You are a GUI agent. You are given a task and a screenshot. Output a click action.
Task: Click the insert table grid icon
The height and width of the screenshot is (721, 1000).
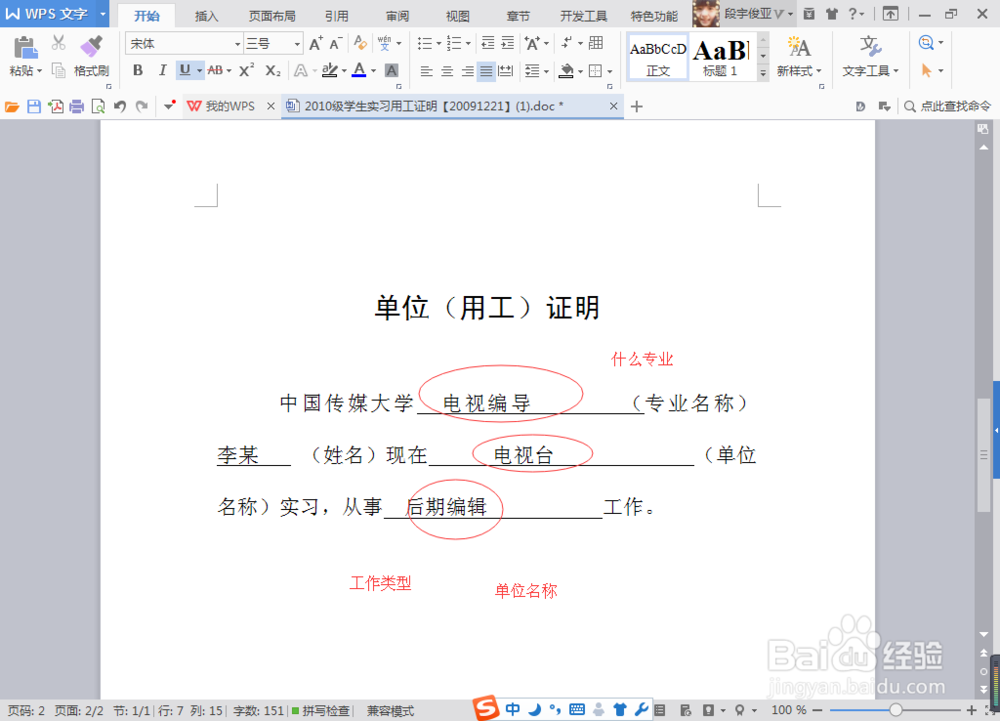(596, 43)
